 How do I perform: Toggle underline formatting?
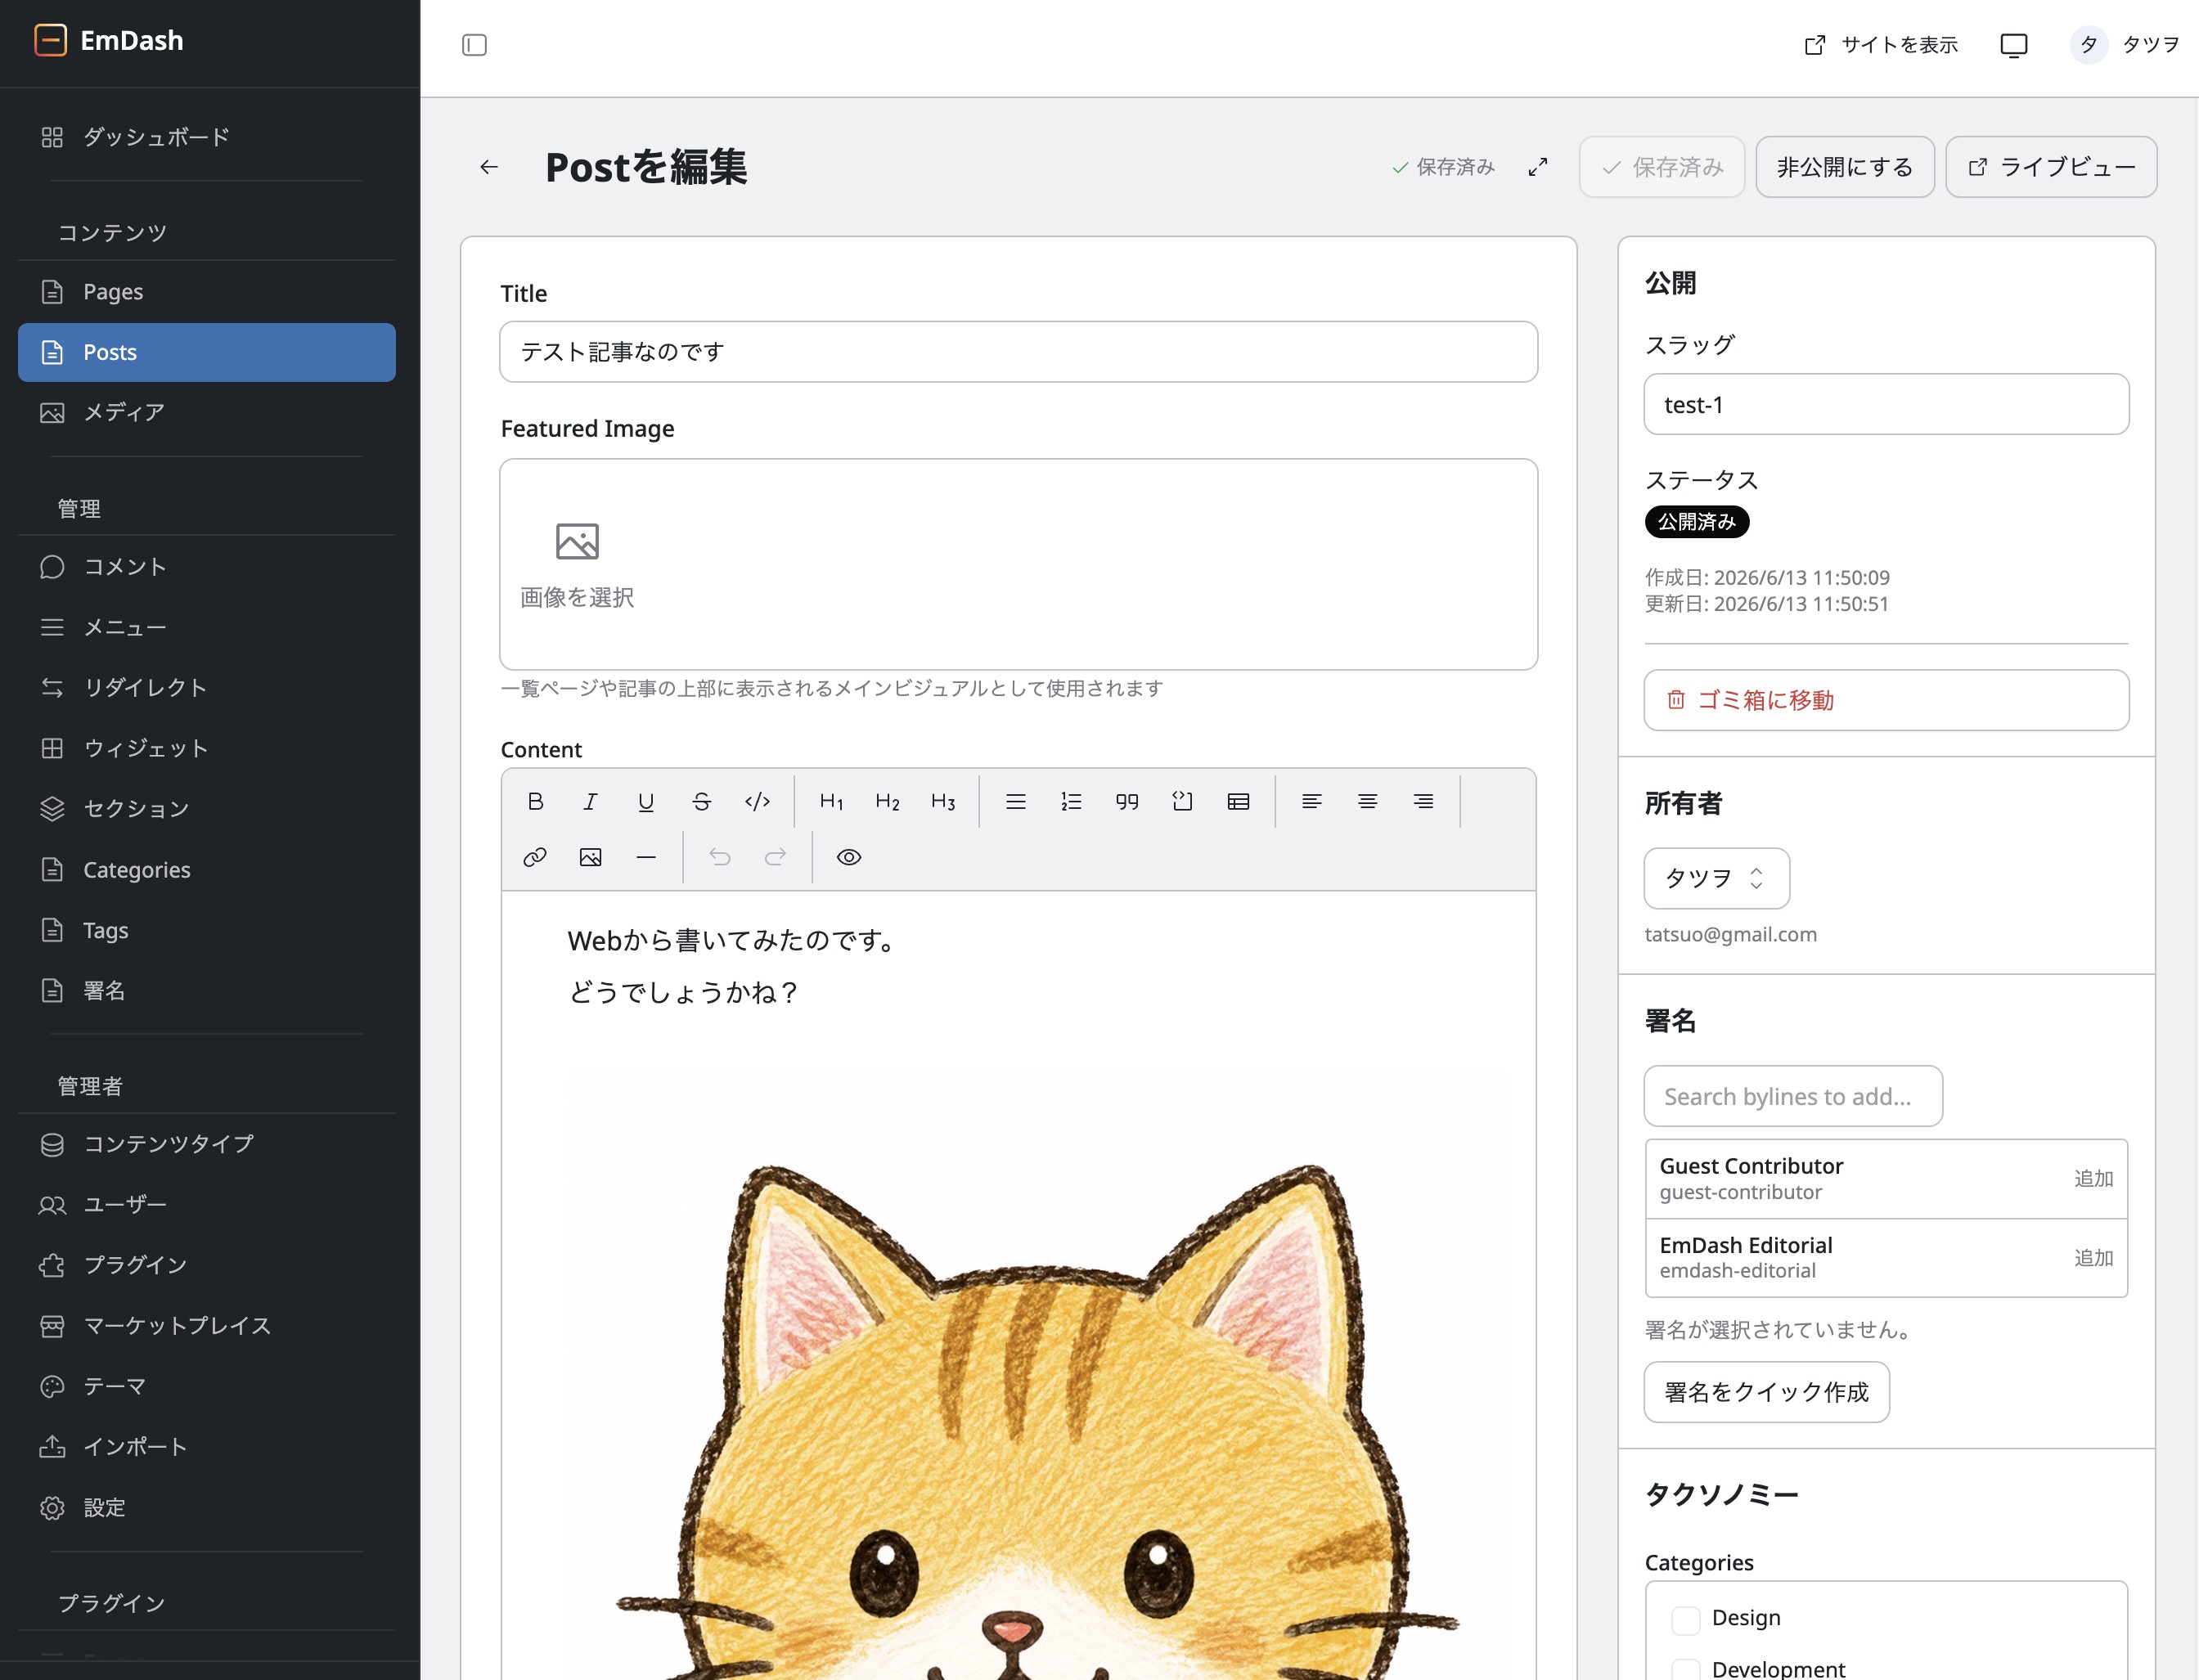click(x=646, y=801)
